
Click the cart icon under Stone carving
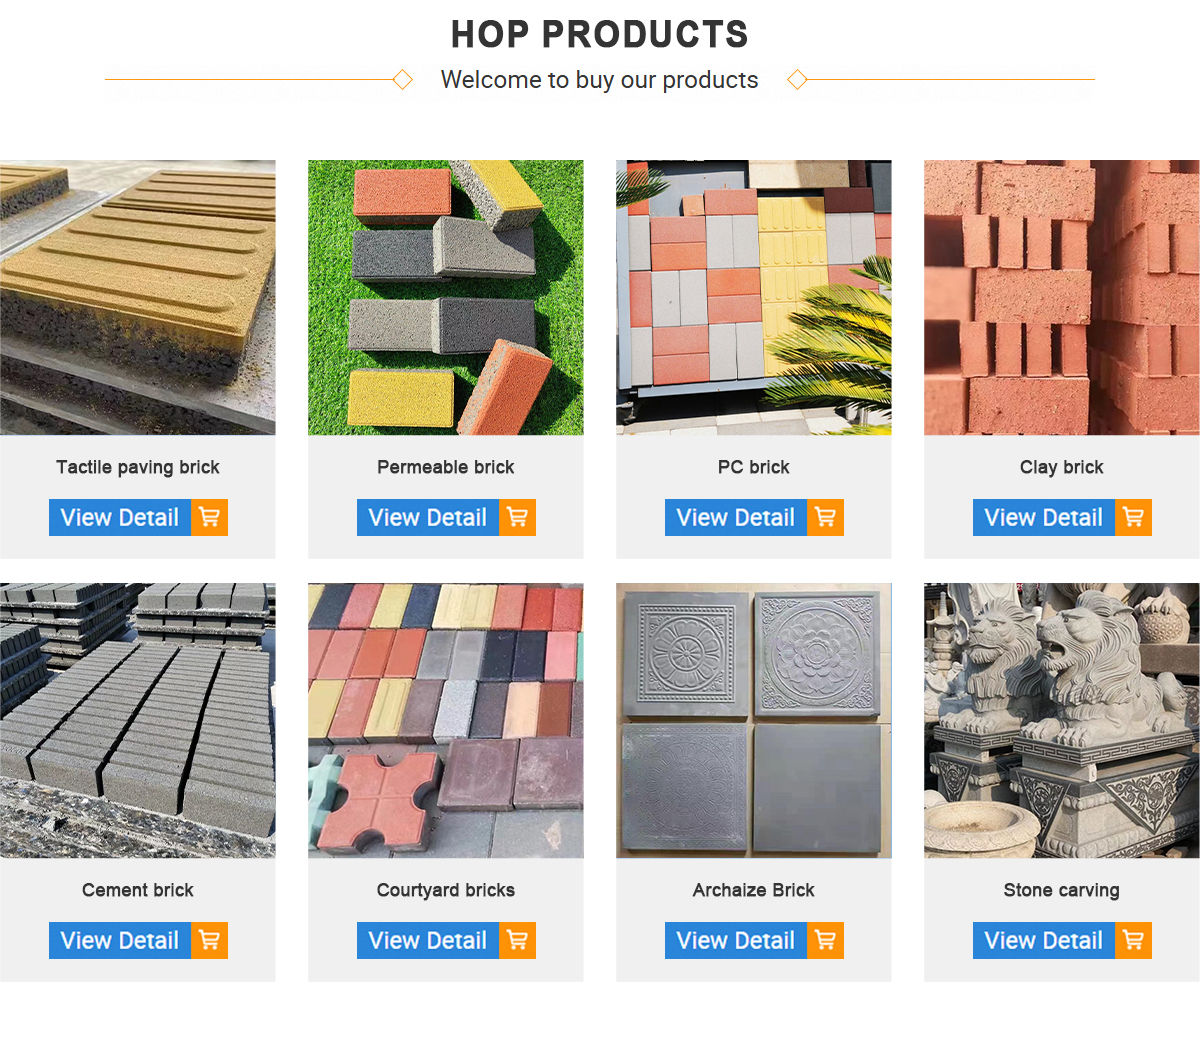1133,940
